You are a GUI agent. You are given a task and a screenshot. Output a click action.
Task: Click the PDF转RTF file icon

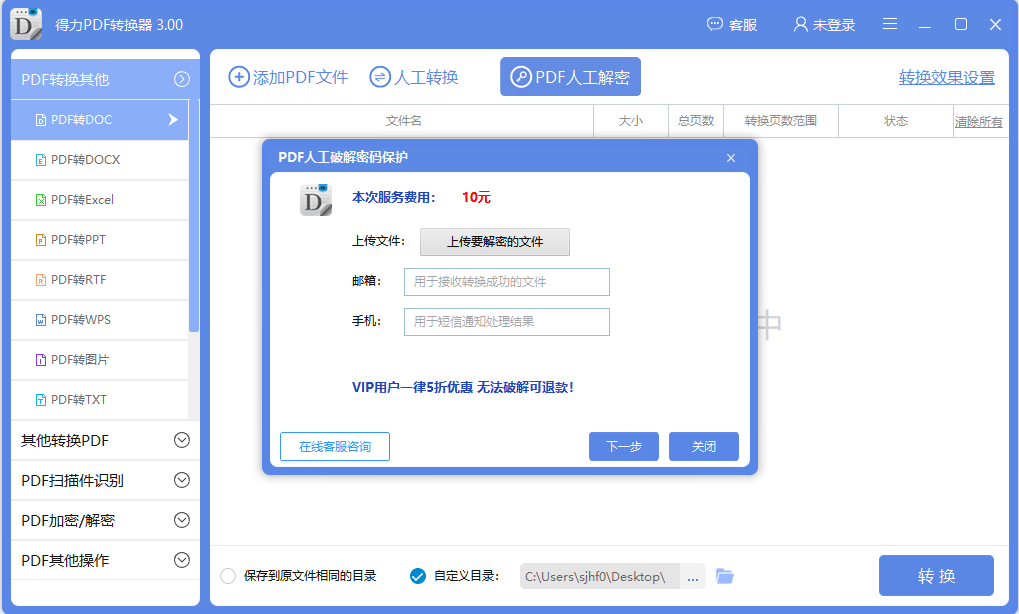(40, 280)
